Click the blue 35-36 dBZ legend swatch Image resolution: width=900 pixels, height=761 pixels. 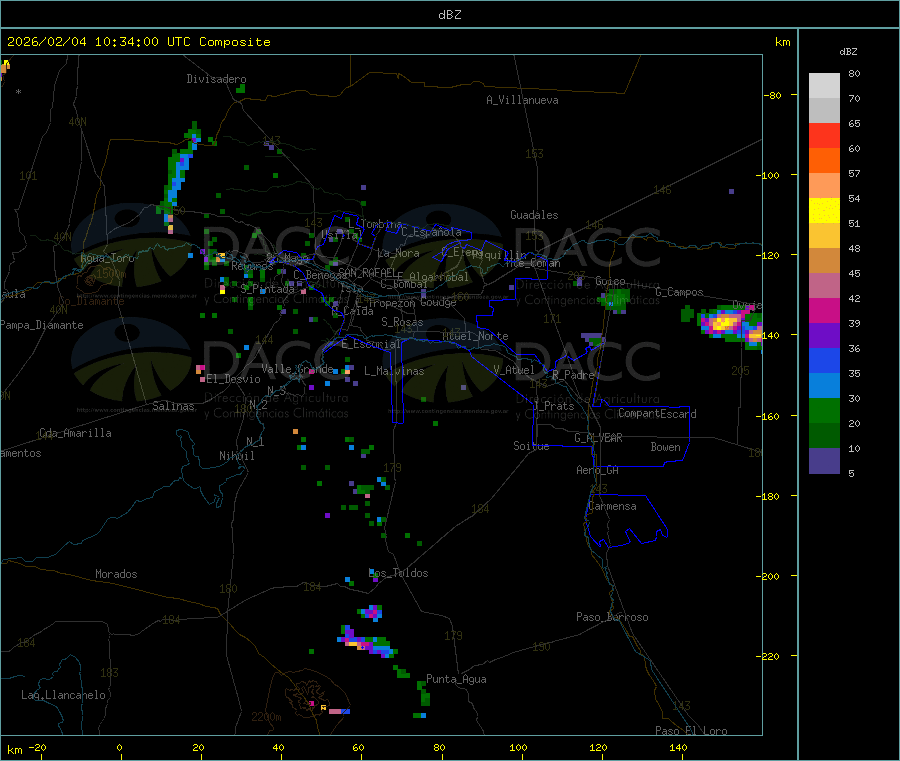click(824, 360)
